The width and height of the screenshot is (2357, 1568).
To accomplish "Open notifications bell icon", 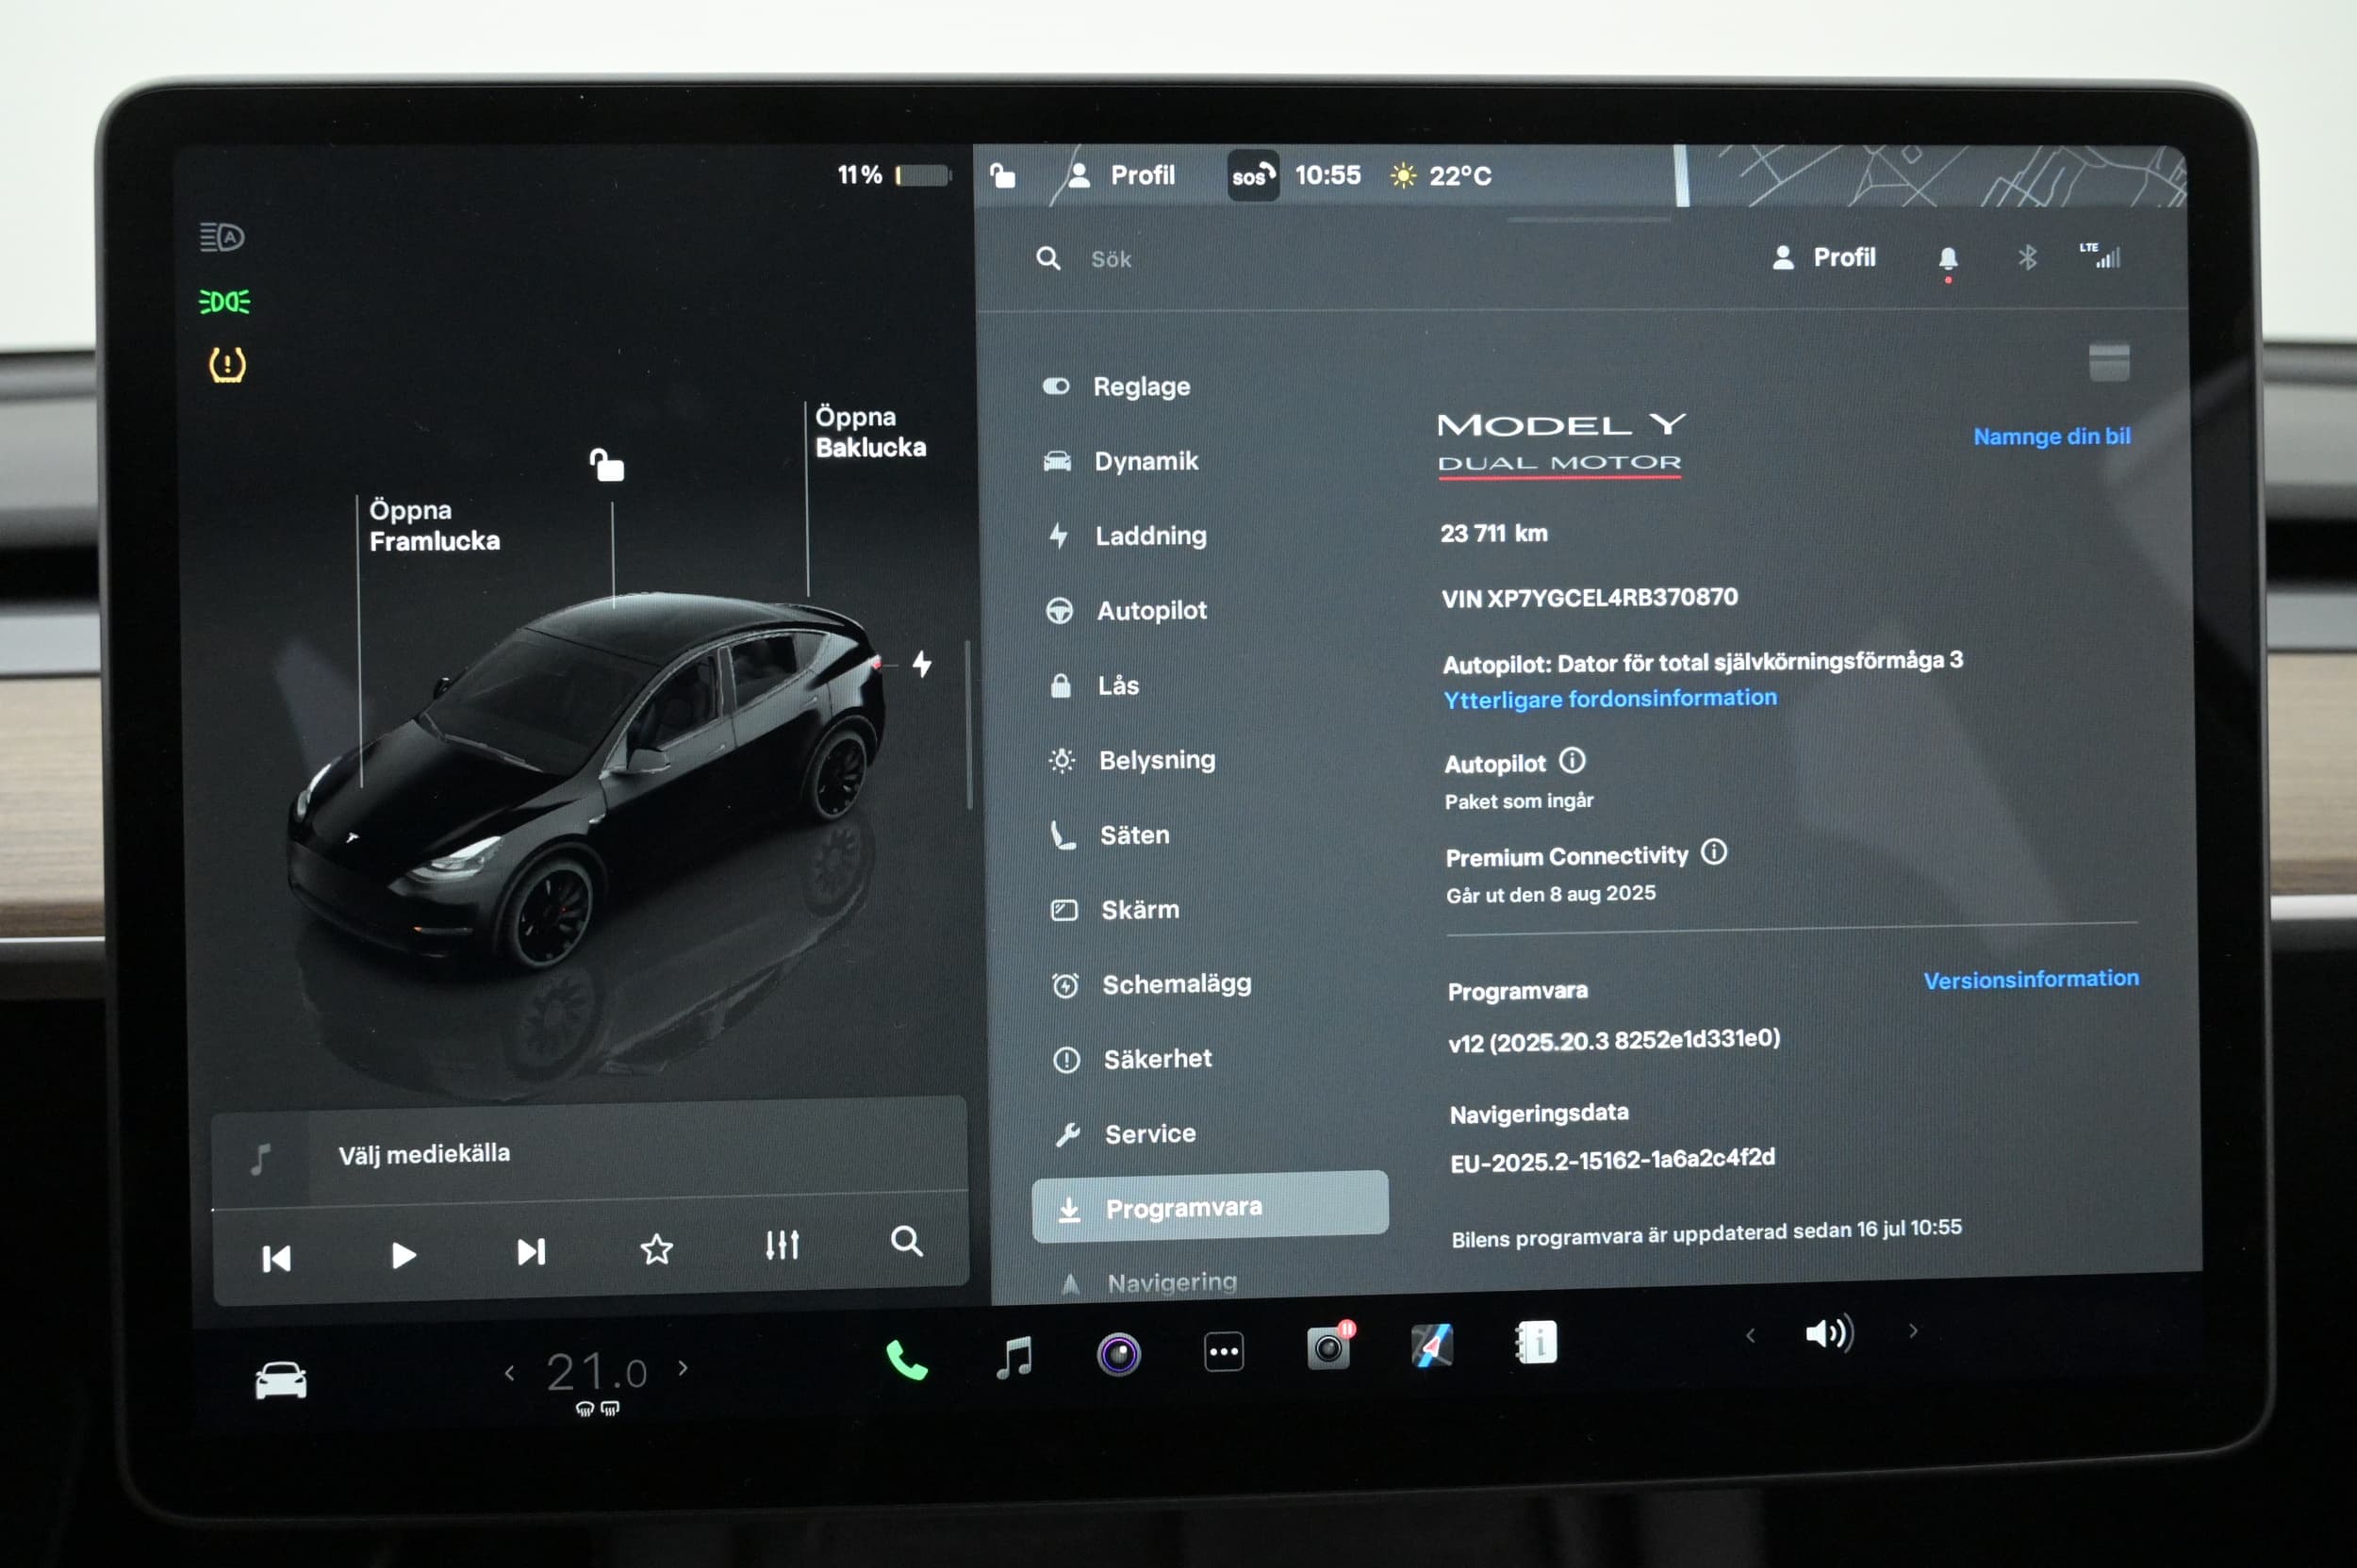I will (1948, 260).
